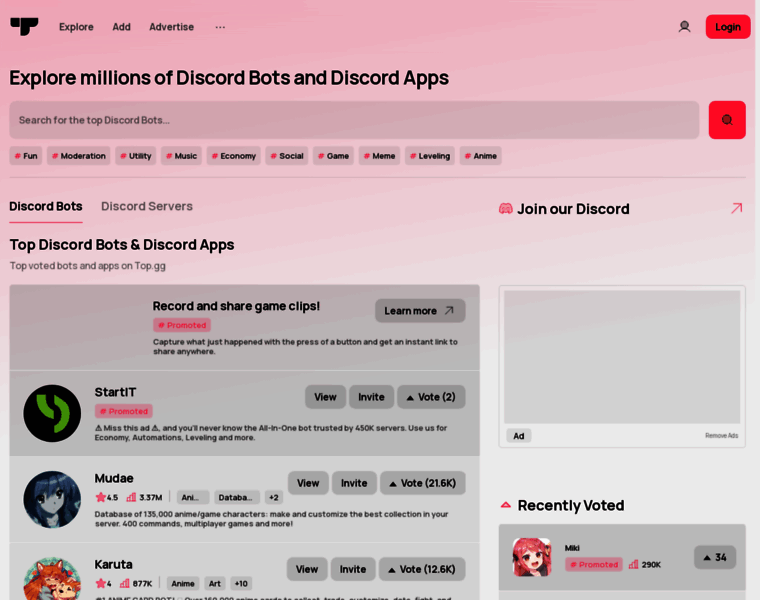
Task: Select the Meme tag
Action: tap(380, 156)
